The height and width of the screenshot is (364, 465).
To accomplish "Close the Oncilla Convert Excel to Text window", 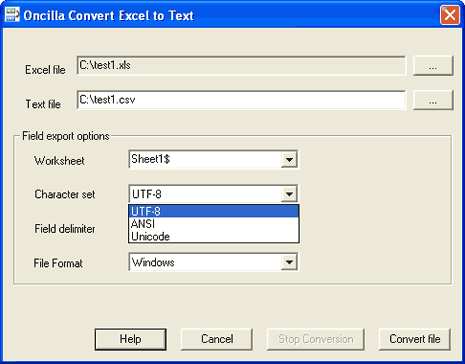I will 450,15.
